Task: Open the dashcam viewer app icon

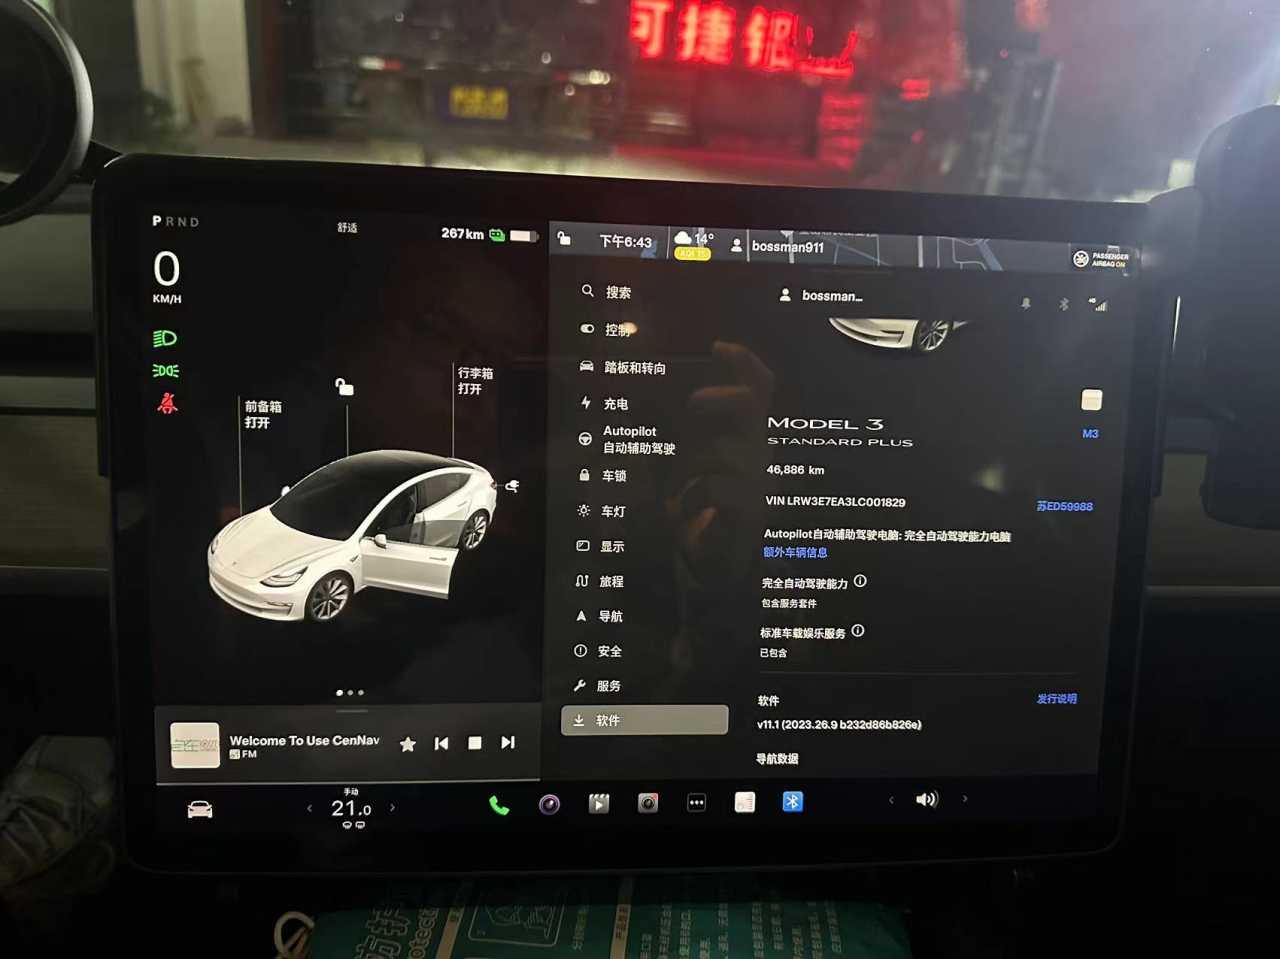Action: [648, 803]
